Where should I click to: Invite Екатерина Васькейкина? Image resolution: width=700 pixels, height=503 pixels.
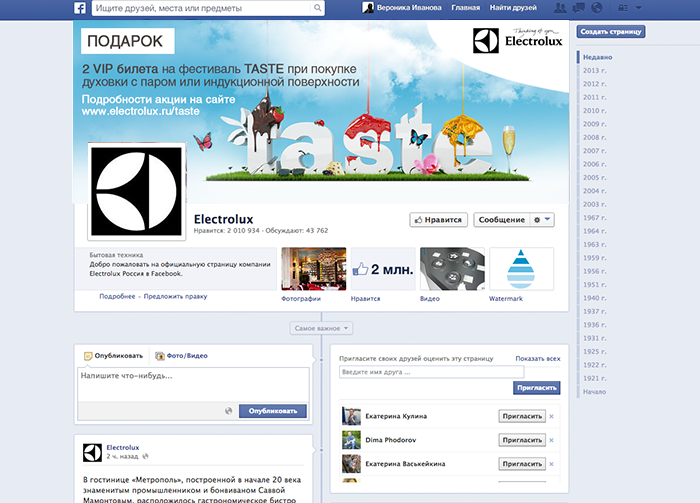point(522,464)
